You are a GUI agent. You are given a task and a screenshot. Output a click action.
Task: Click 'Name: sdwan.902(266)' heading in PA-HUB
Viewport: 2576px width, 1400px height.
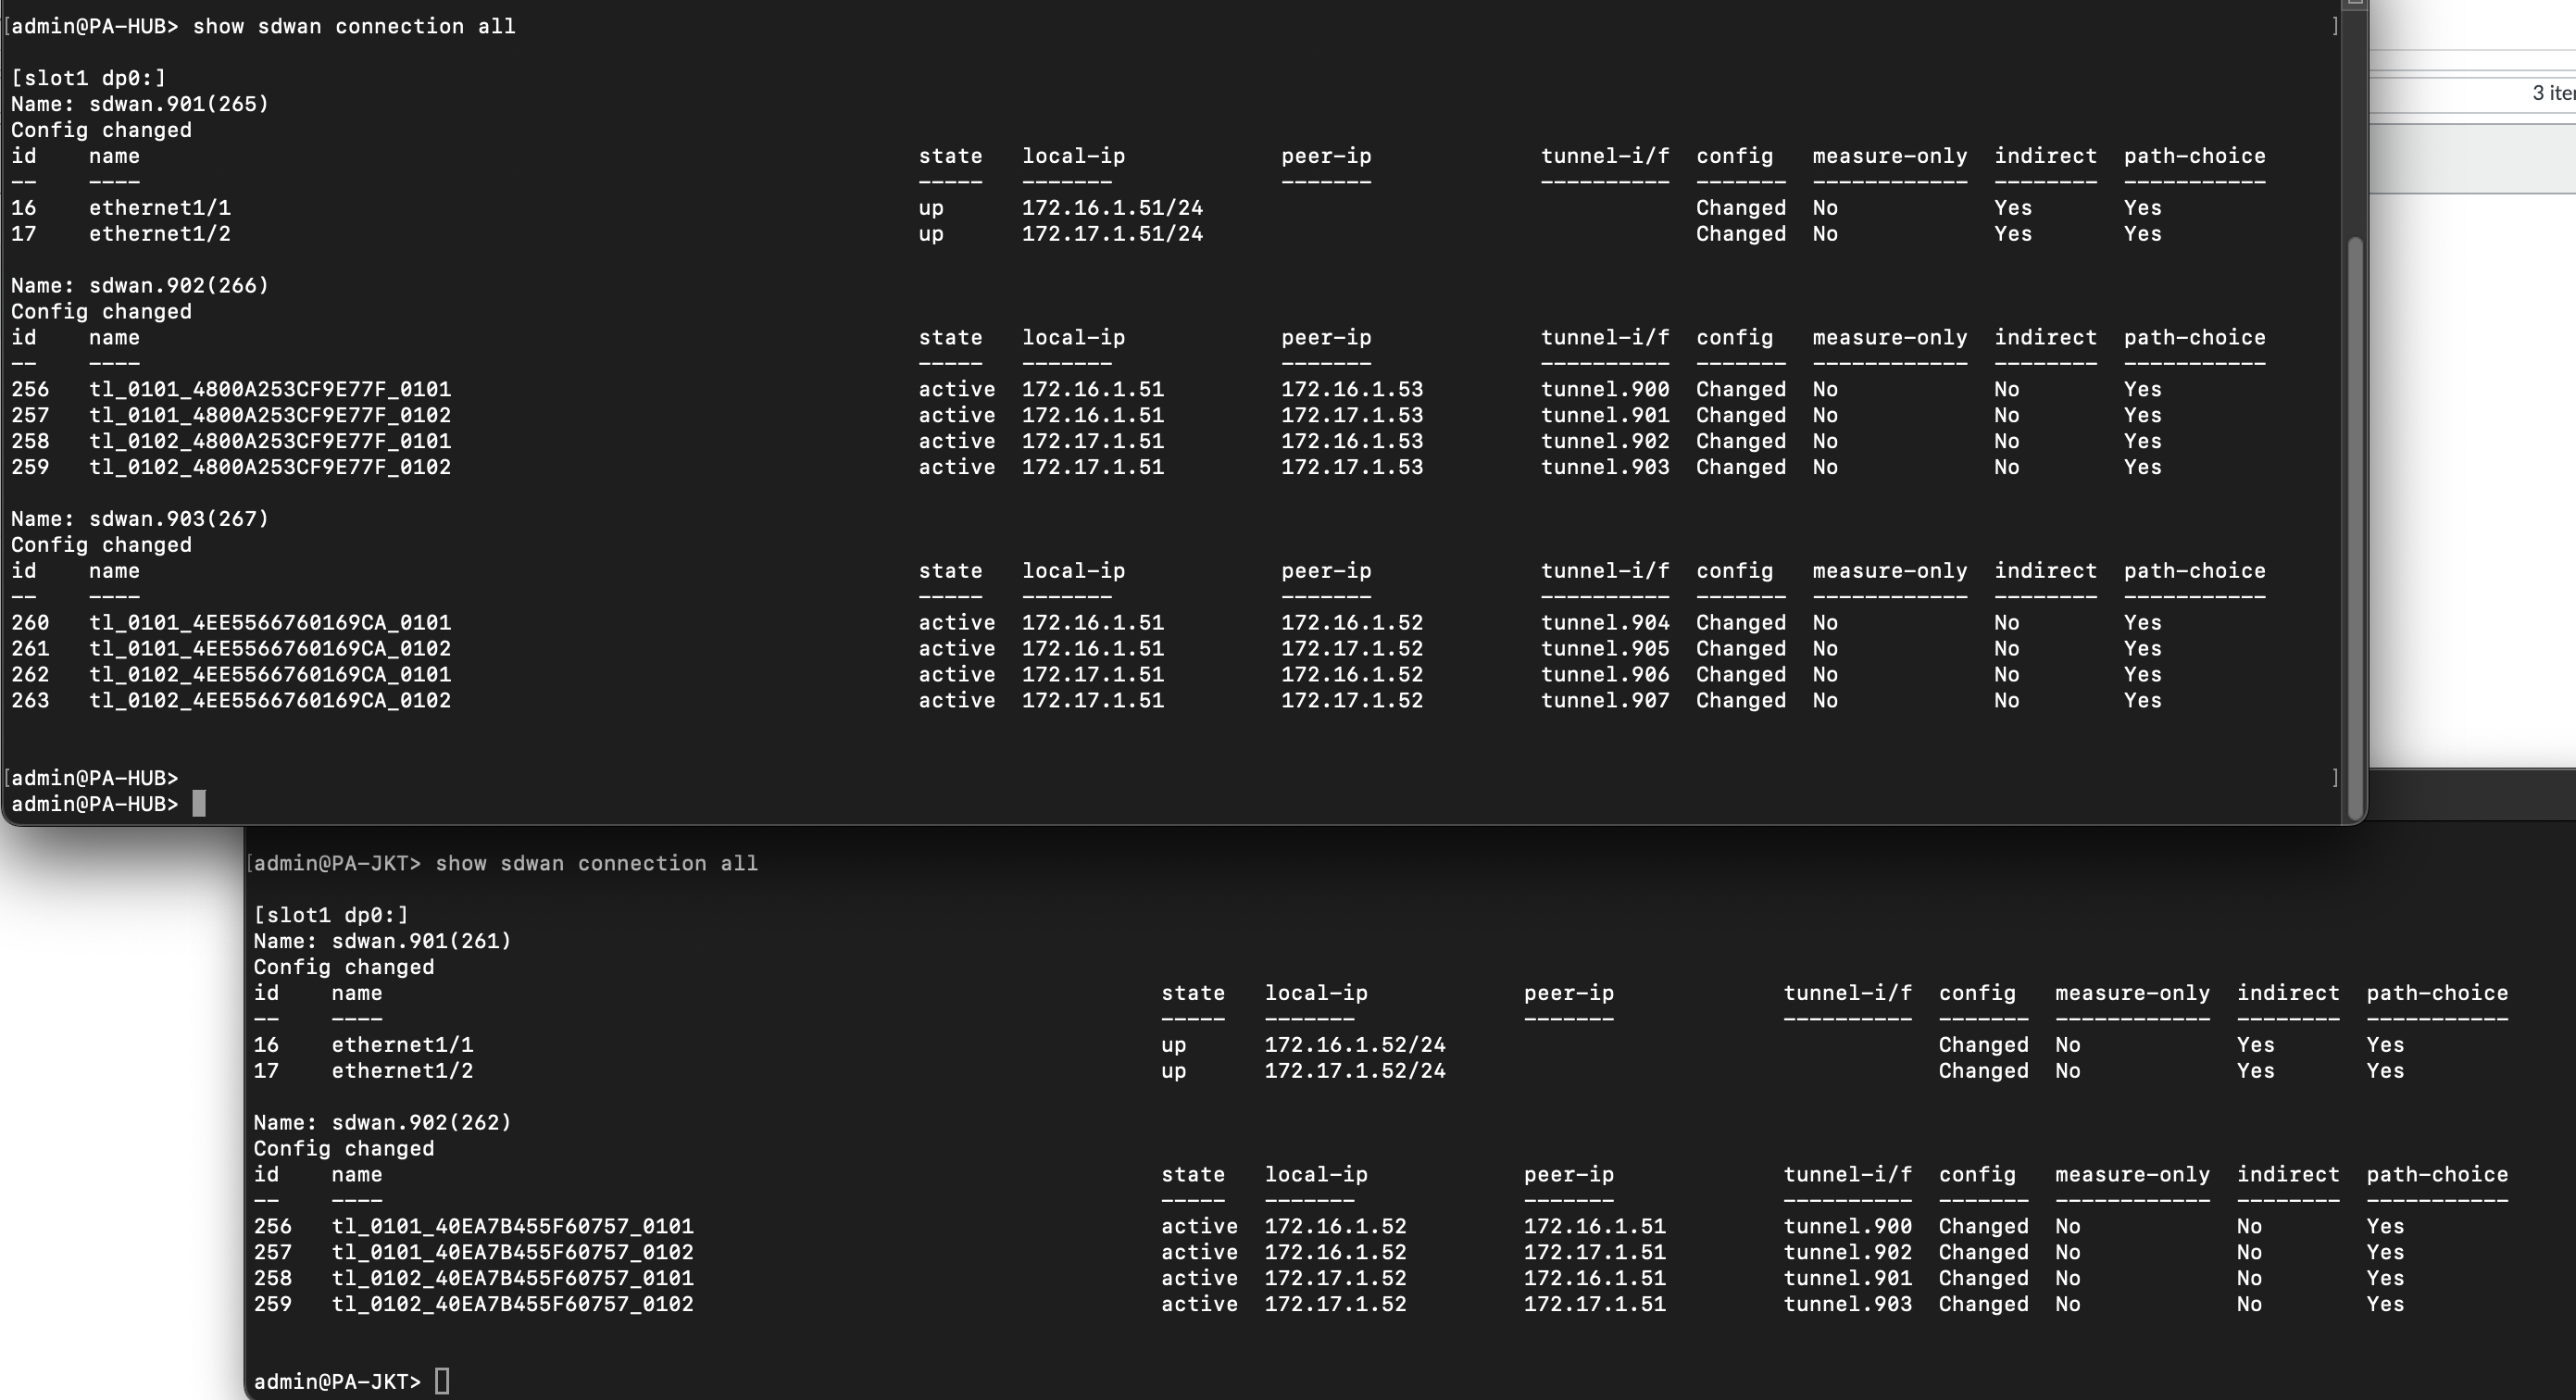click(x=140, y=285)
